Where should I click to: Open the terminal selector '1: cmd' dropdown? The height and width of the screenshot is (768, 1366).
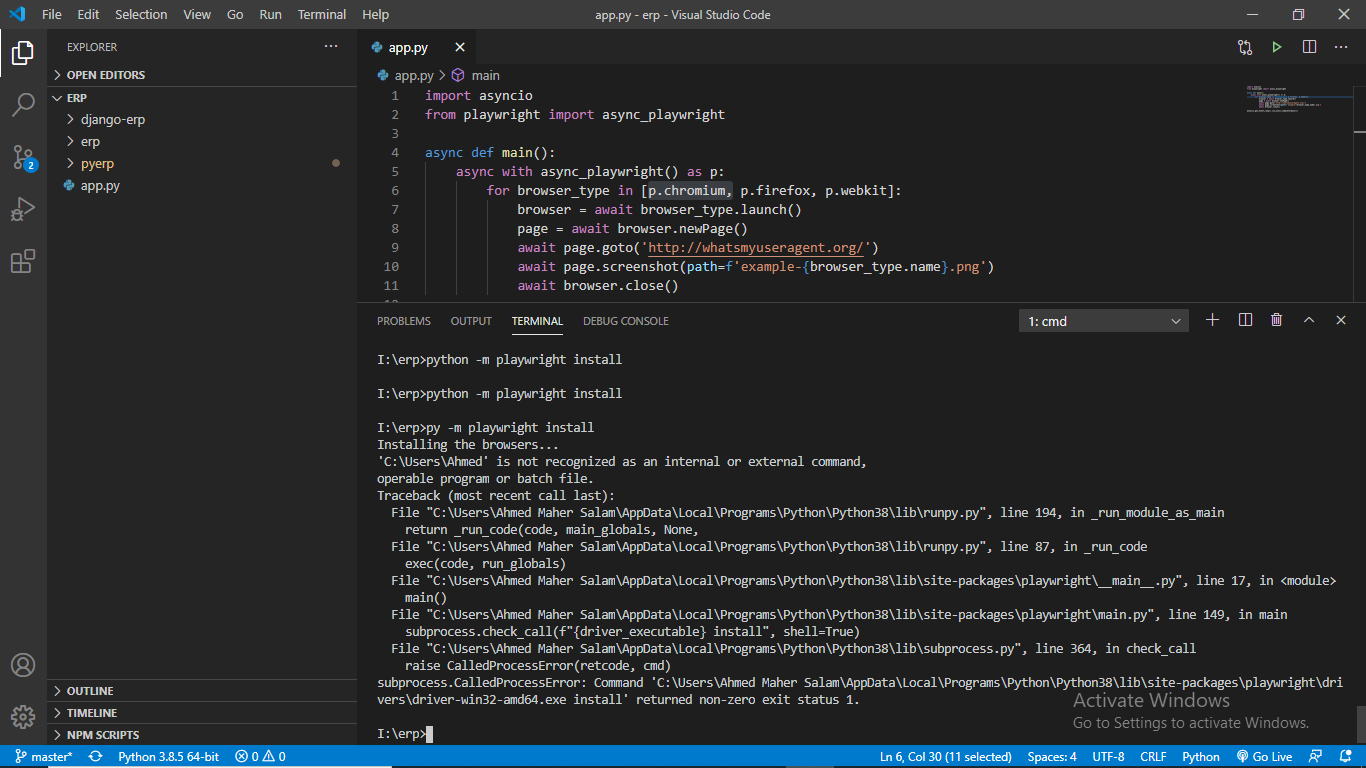1104,321
